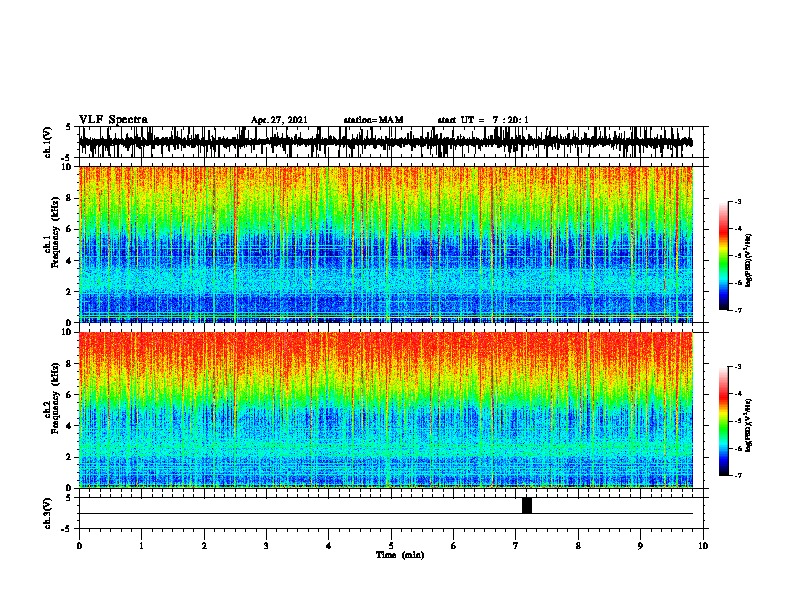This screenshot has width=792, height=612.
Task: Click the ch.2 spectrogram color scale bar
Action: click(723, 421)
